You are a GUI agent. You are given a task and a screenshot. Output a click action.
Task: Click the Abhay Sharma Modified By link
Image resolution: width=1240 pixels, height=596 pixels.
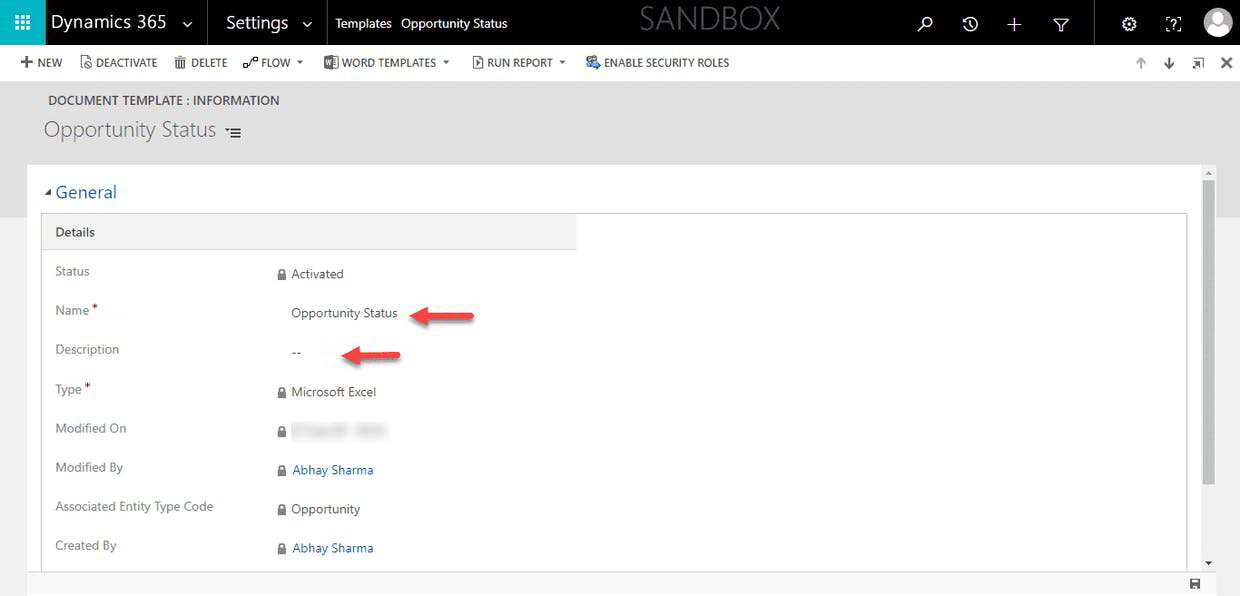click(332, 469)
